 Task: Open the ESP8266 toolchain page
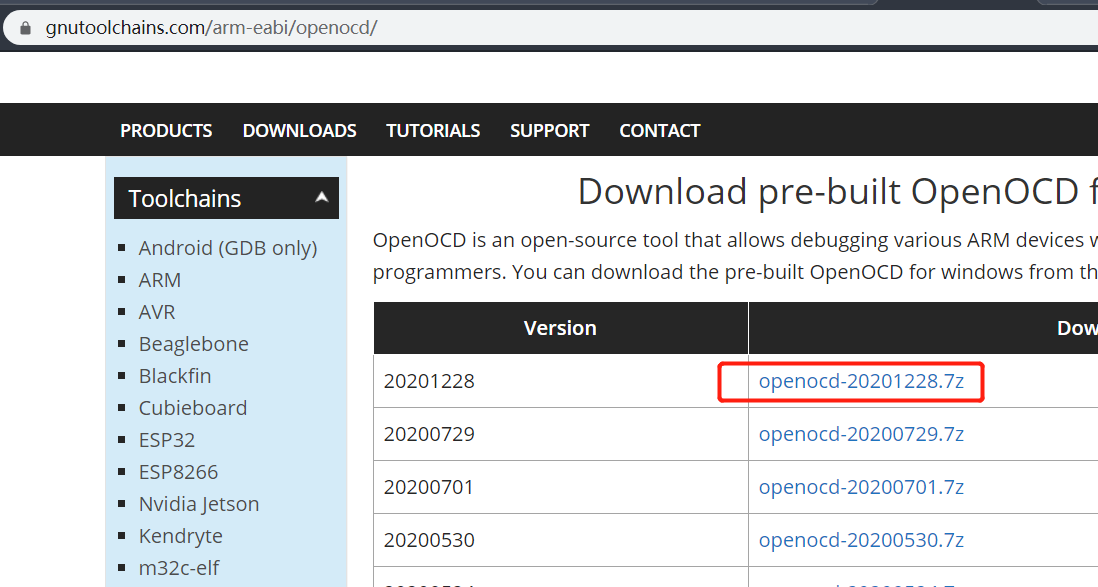179,472
